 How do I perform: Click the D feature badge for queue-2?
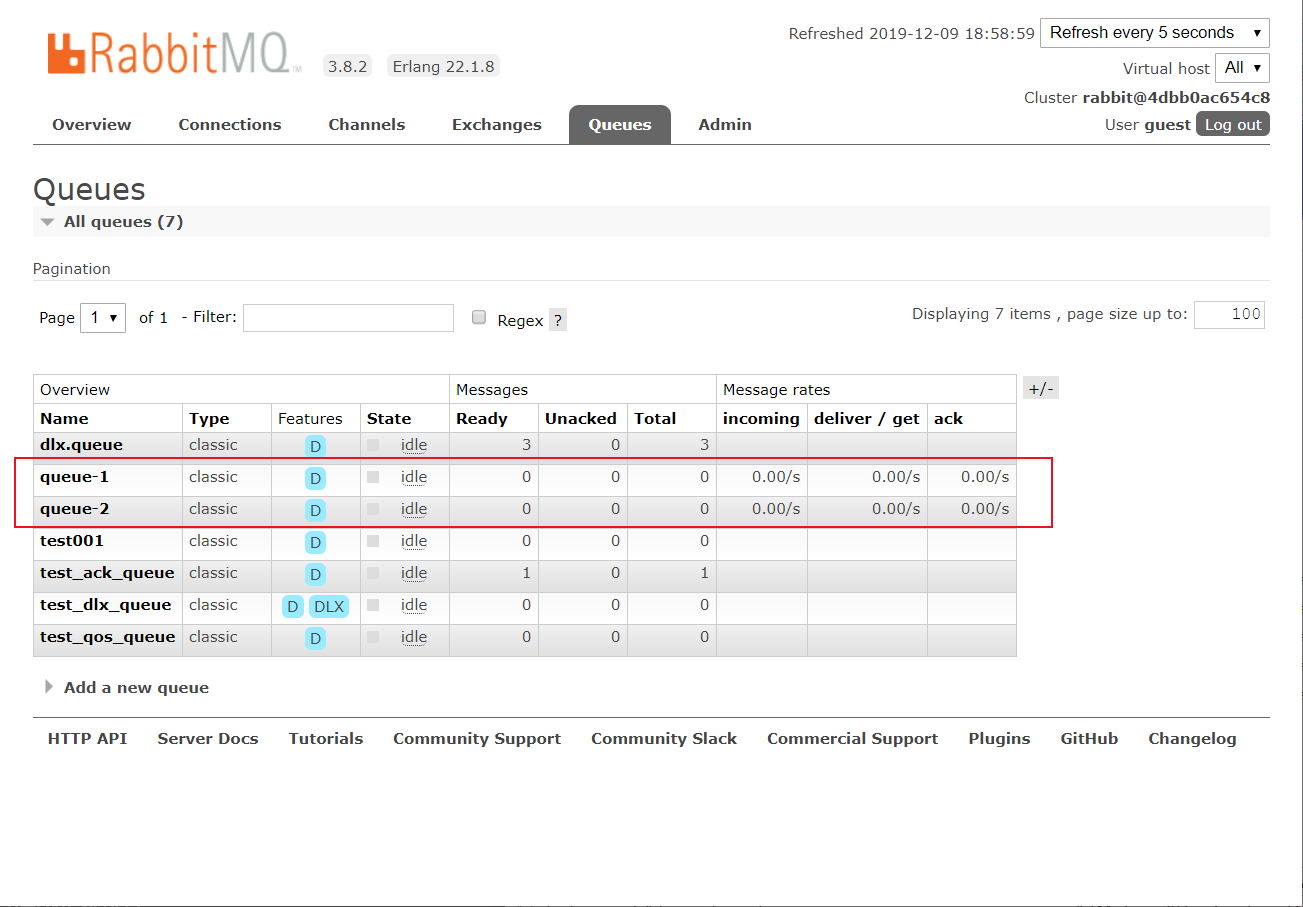(315, 510)
